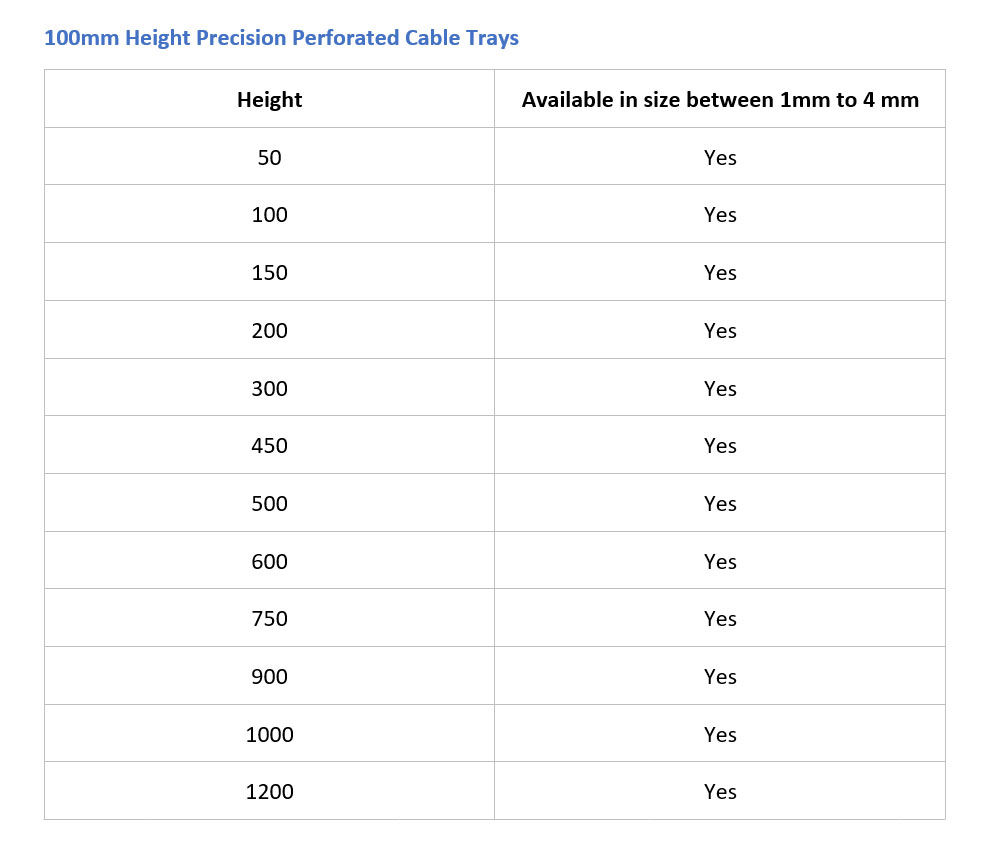Click the Yes cell in the 1200 row
This screenshot has width=992, height=857.
[x=720, y=791]
